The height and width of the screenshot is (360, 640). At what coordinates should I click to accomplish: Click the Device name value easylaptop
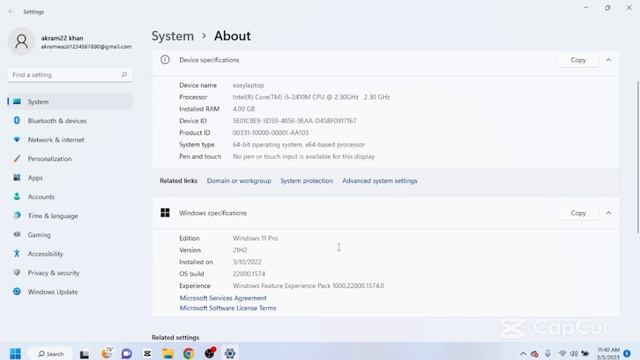[248, 85]
